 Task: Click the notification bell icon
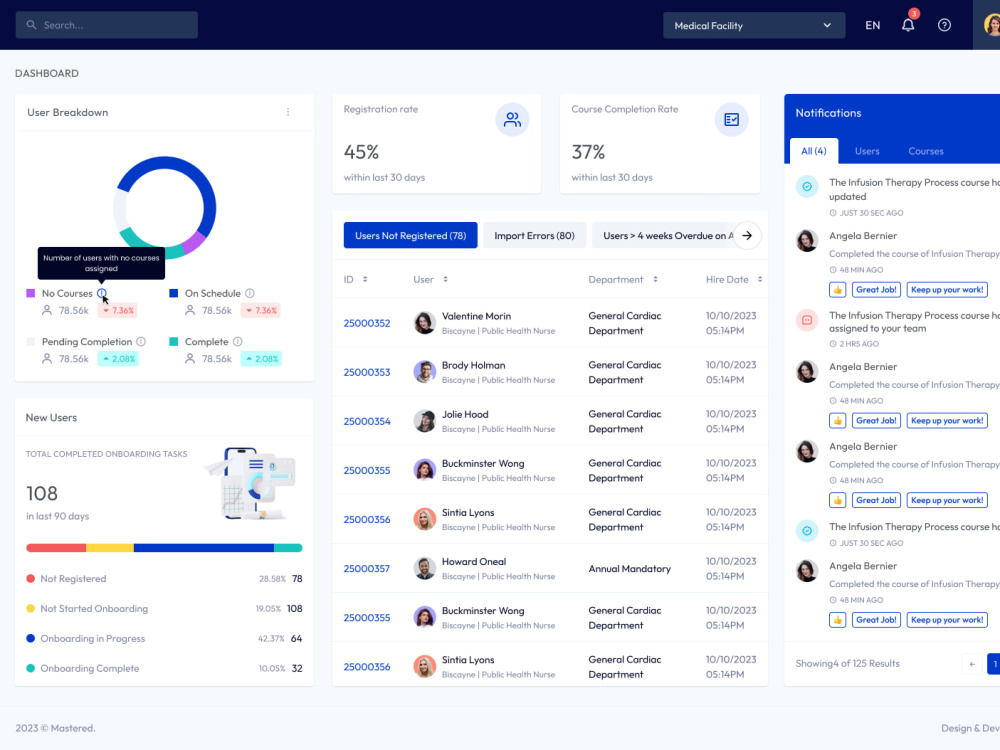(908, 25)
